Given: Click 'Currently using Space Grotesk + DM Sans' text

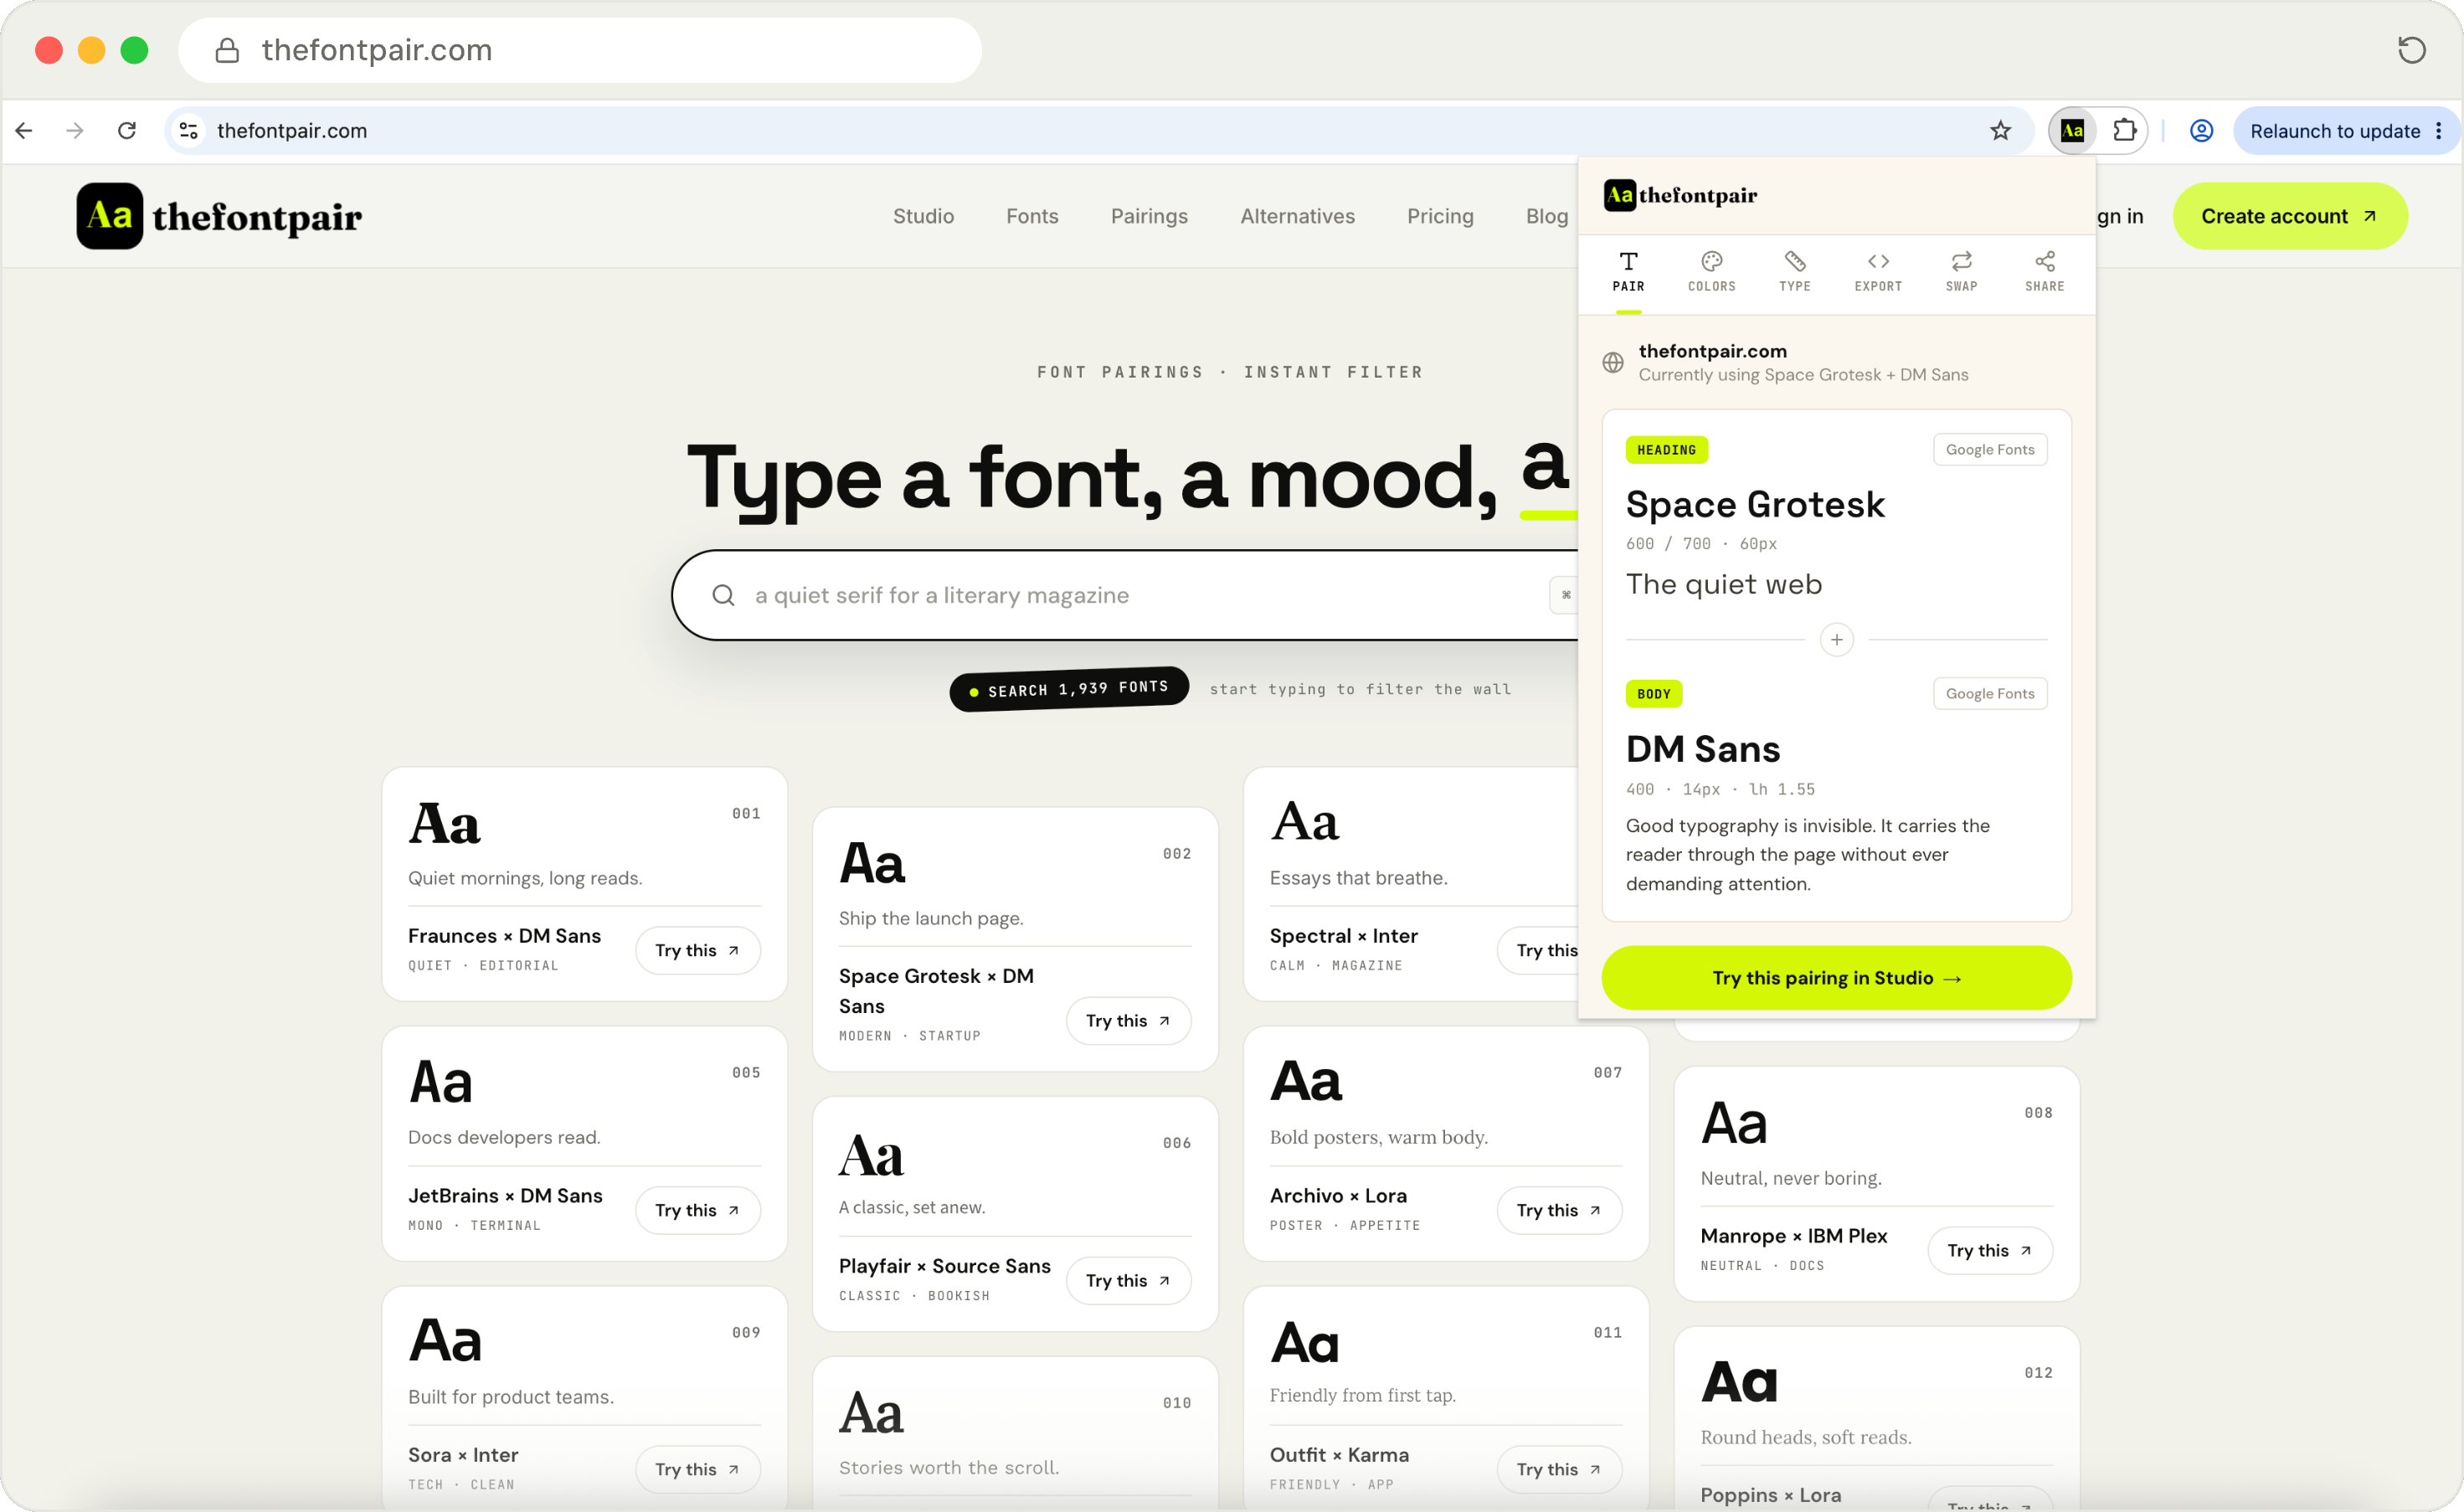Looking at the screenshot, I should [1803, 375].
